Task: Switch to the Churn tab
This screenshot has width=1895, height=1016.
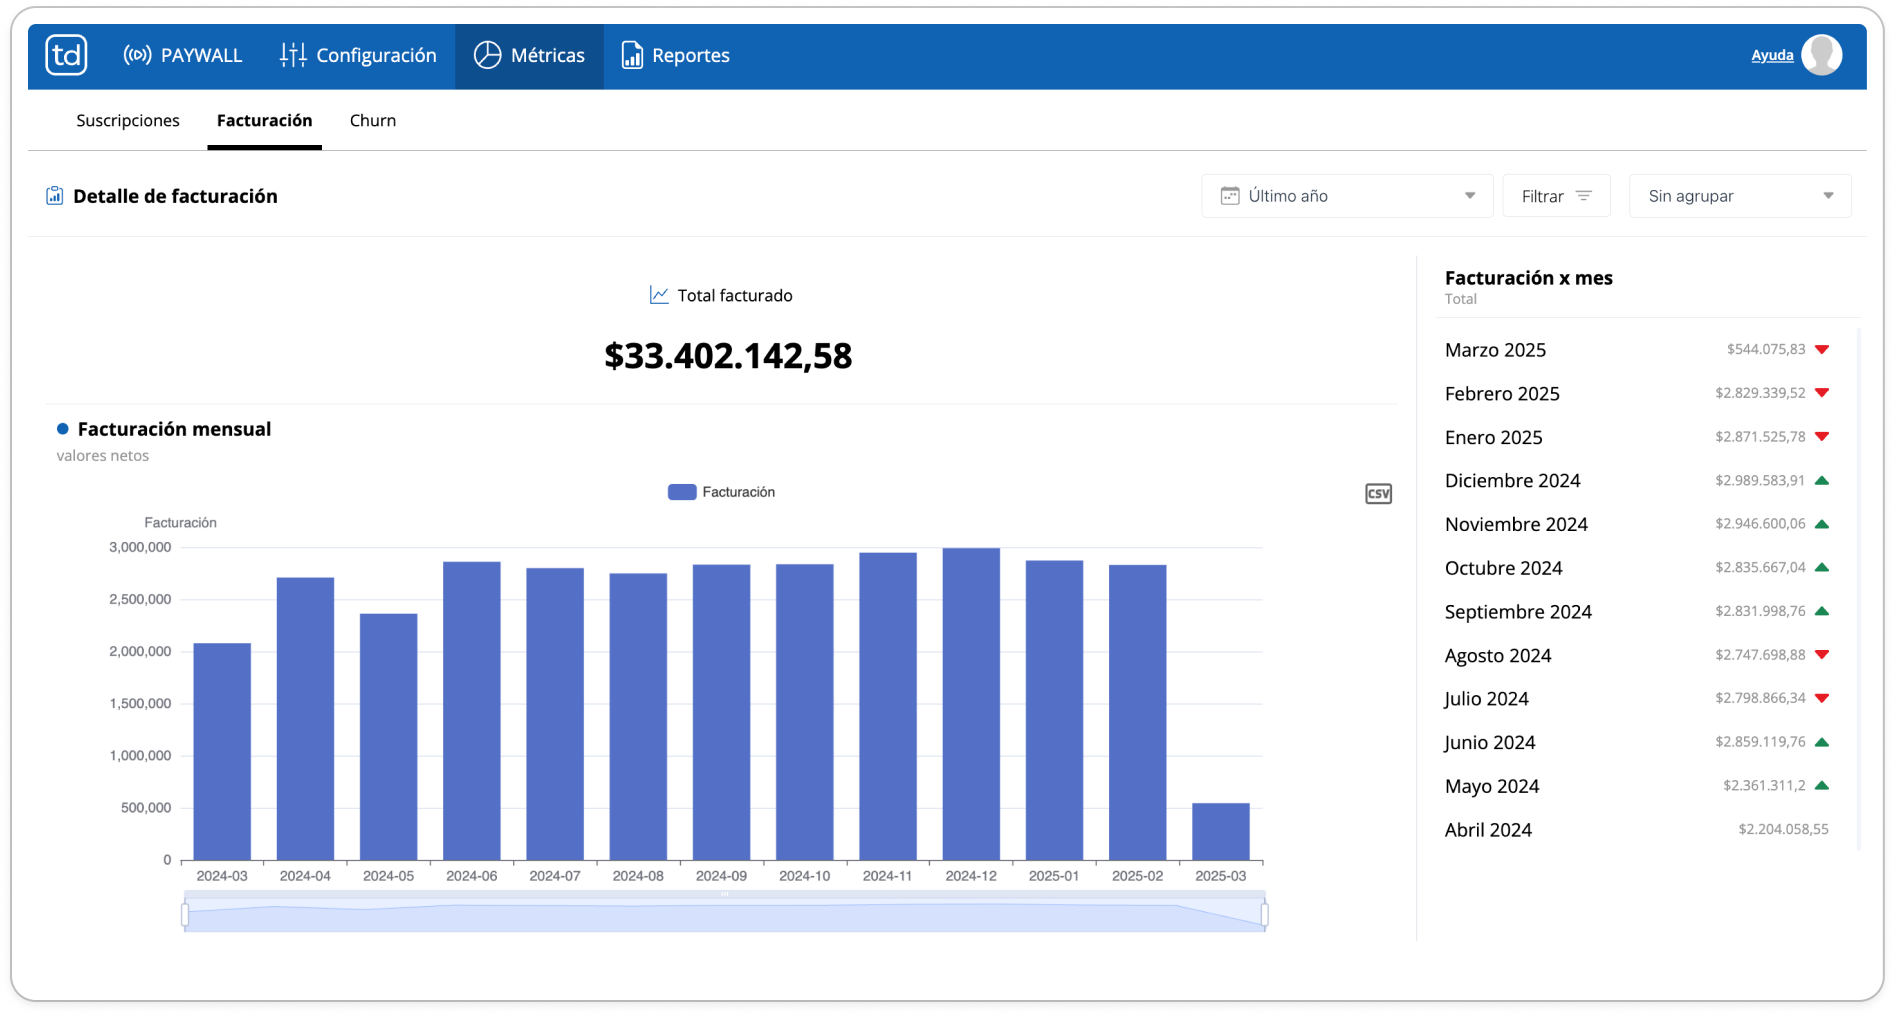Action: 373,120
